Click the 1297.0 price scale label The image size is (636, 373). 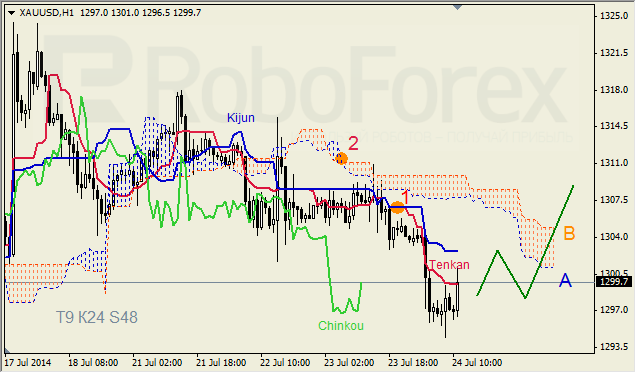[x=614, y=310]
